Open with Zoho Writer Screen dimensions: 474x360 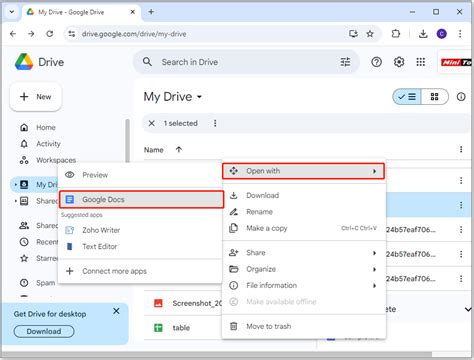[x=140, y=230]
